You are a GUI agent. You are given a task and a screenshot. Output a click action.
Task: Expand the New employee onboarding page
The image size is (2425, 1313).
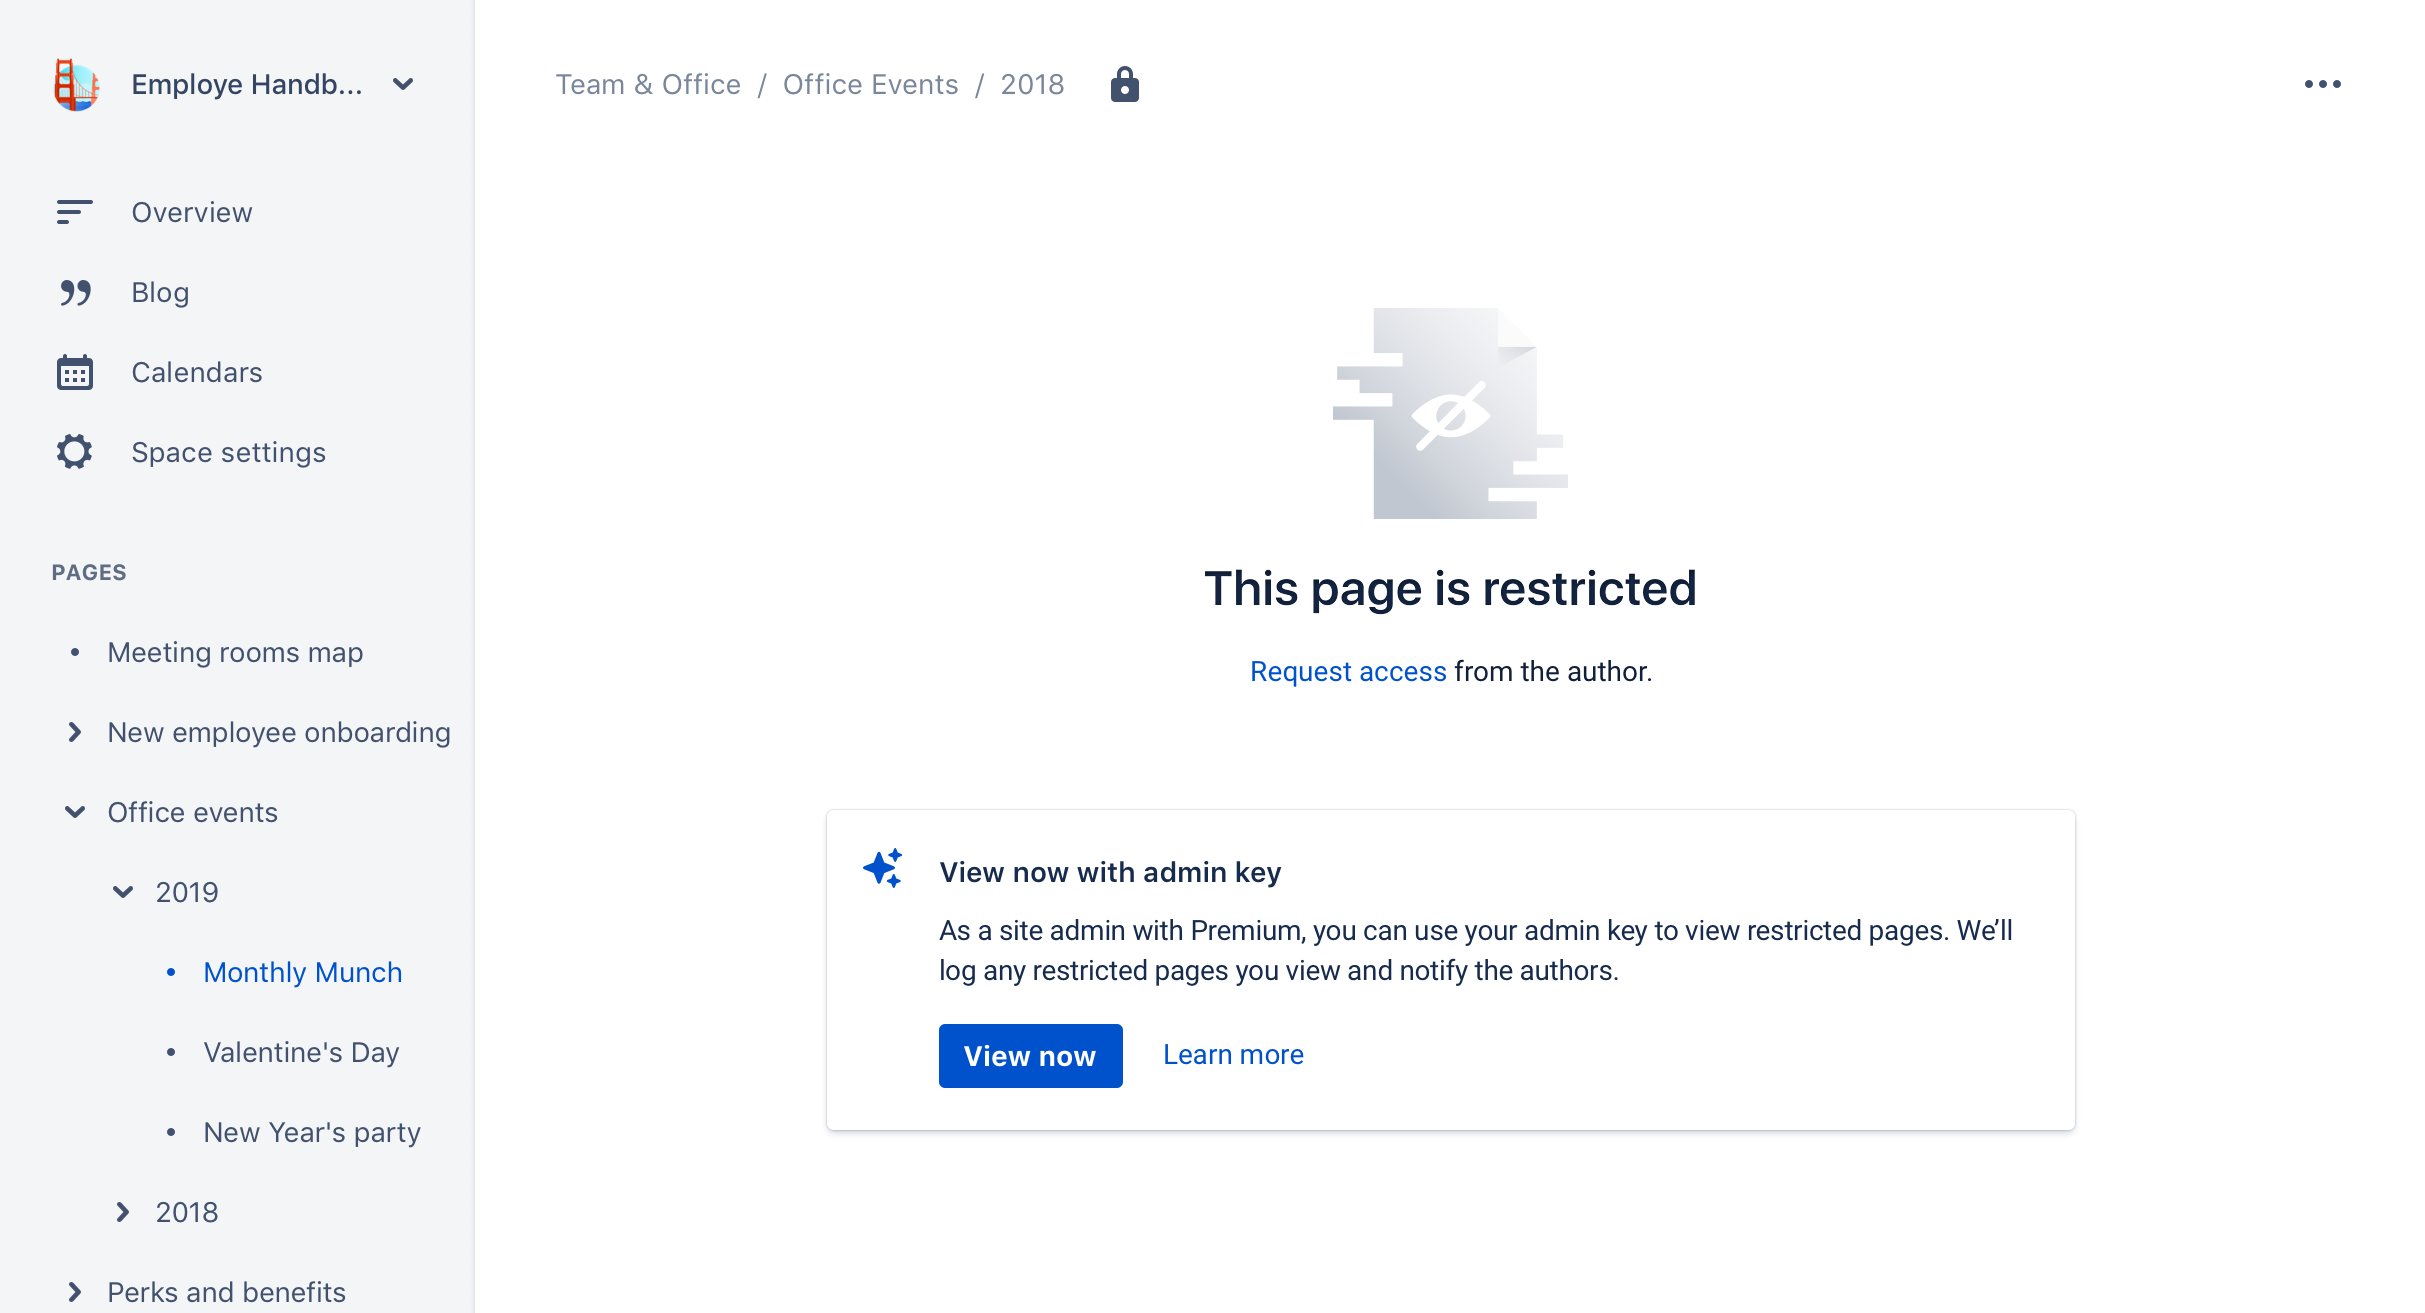point(74,732)
